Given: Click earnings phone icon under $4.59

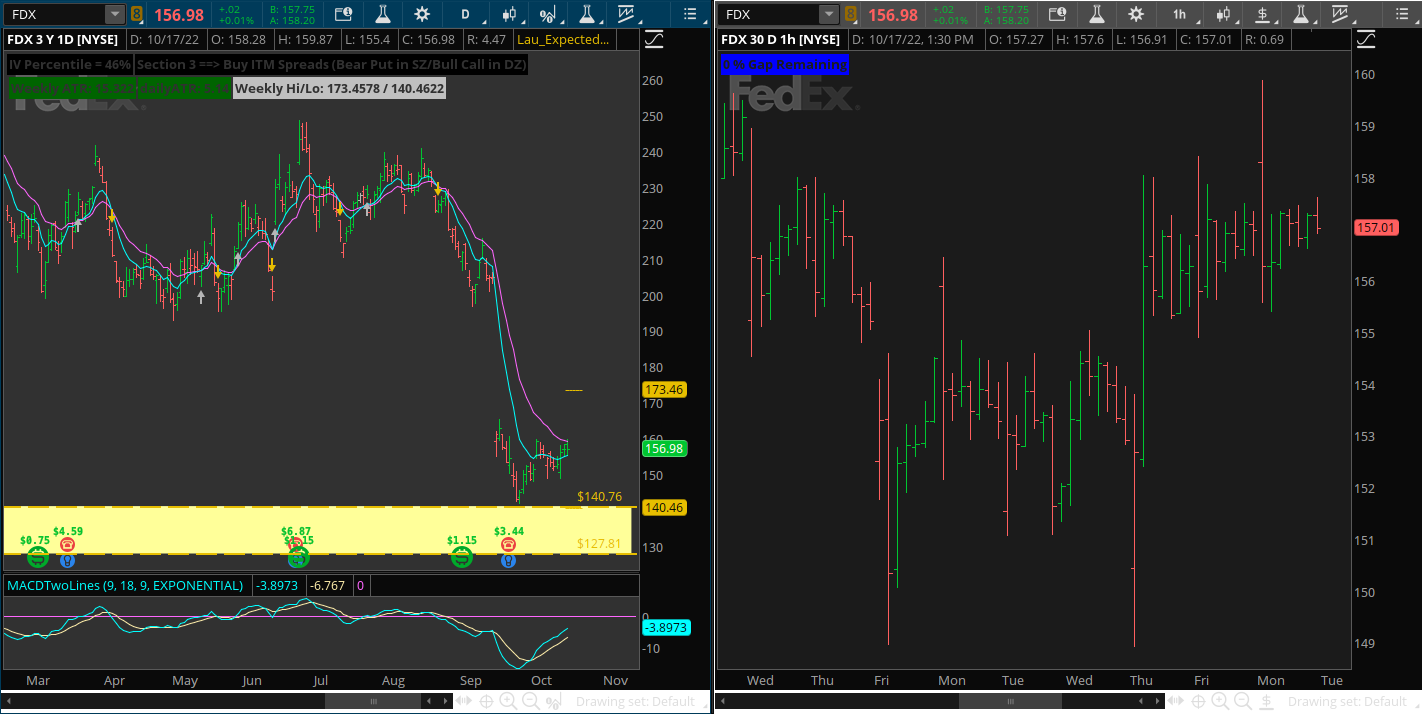Looking at the screenshot, I should click(x=67, y=544).
